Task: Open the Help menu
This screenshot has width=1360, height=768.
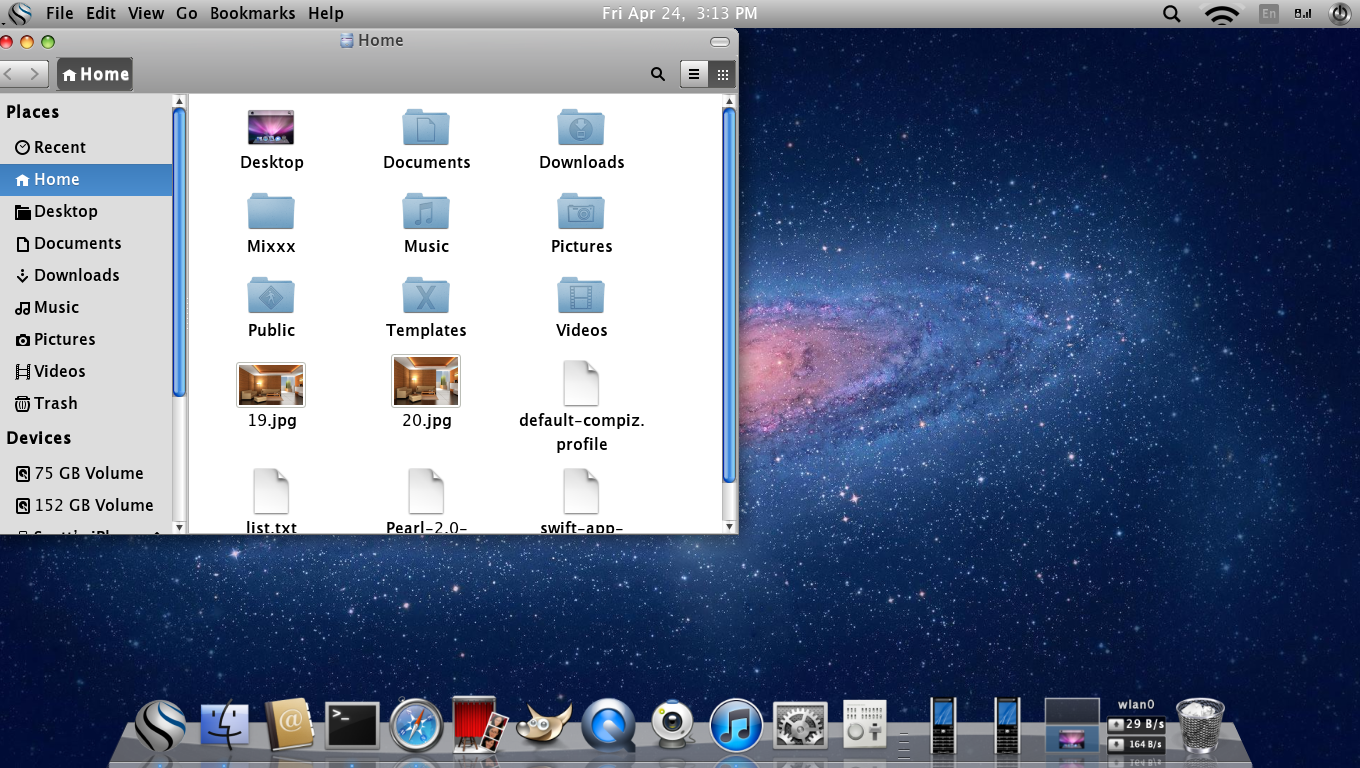Action: tap(326, 13)
